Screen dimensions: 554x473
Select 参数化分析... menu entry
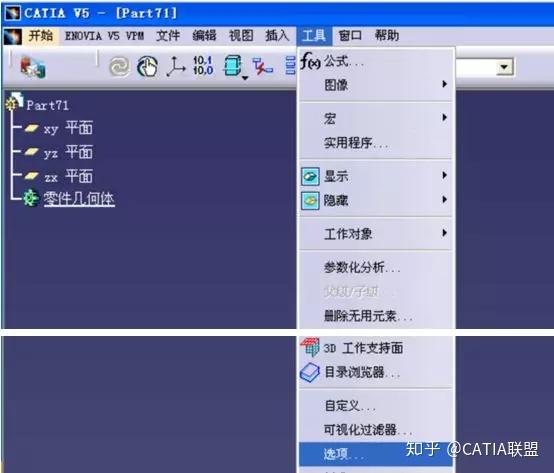pyautogui.click(x=376, y=267)
